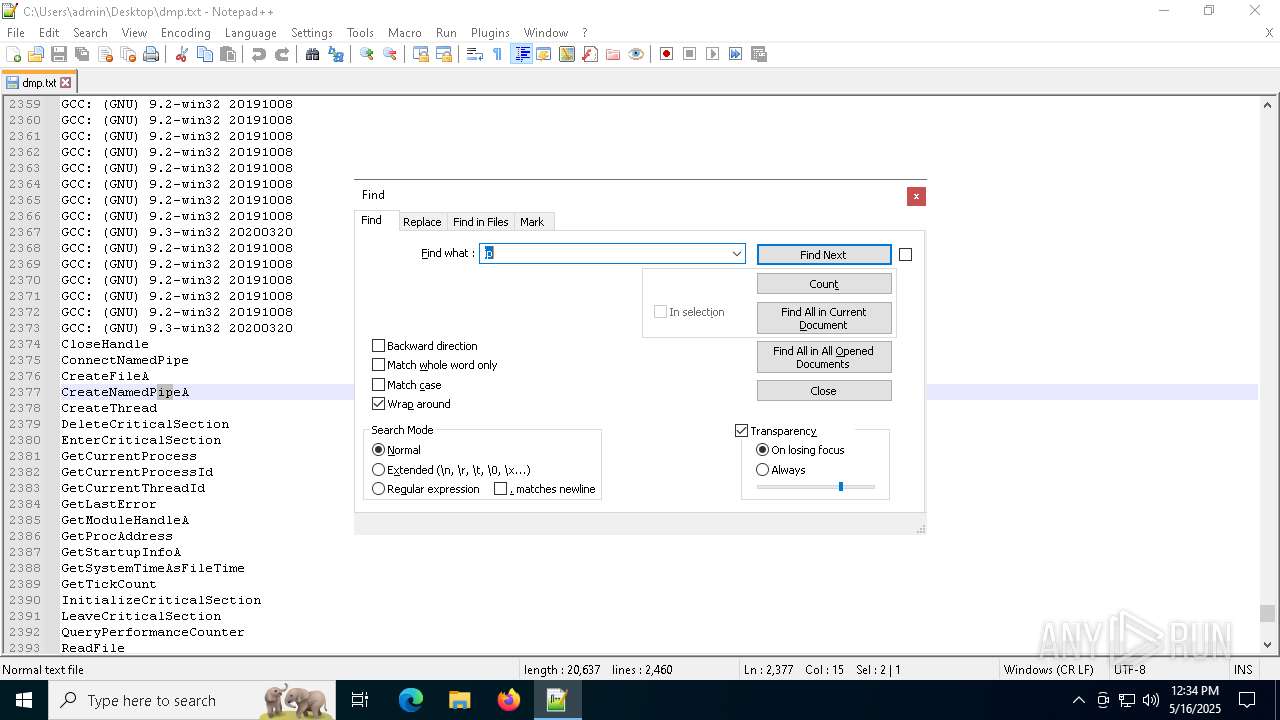Click the Copy toolbar icon
1280x720 pixels.
pos(205,54)
